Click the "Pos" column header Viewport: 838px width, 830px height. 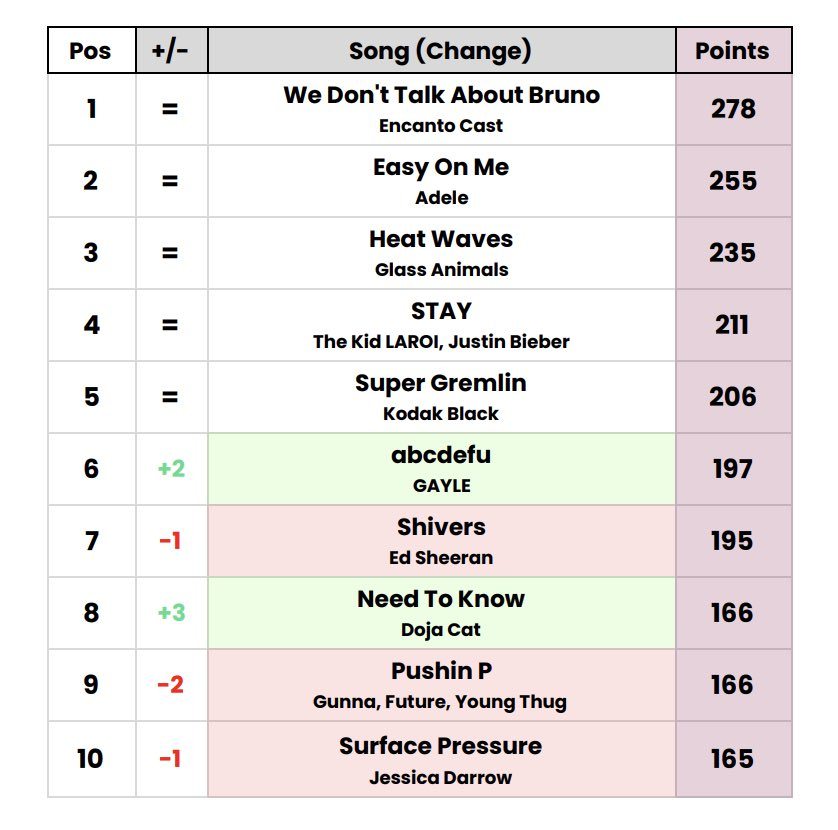coord(91,51)
